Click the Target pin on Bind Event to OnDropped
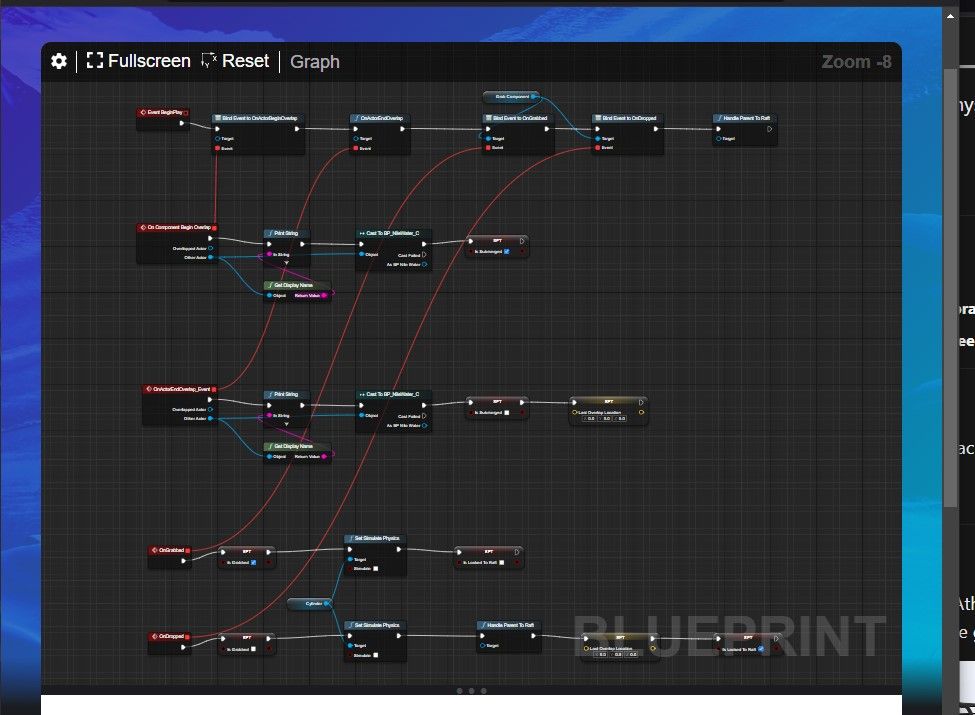The width and height of the screenshot is (975, 715). pos(598,139)
